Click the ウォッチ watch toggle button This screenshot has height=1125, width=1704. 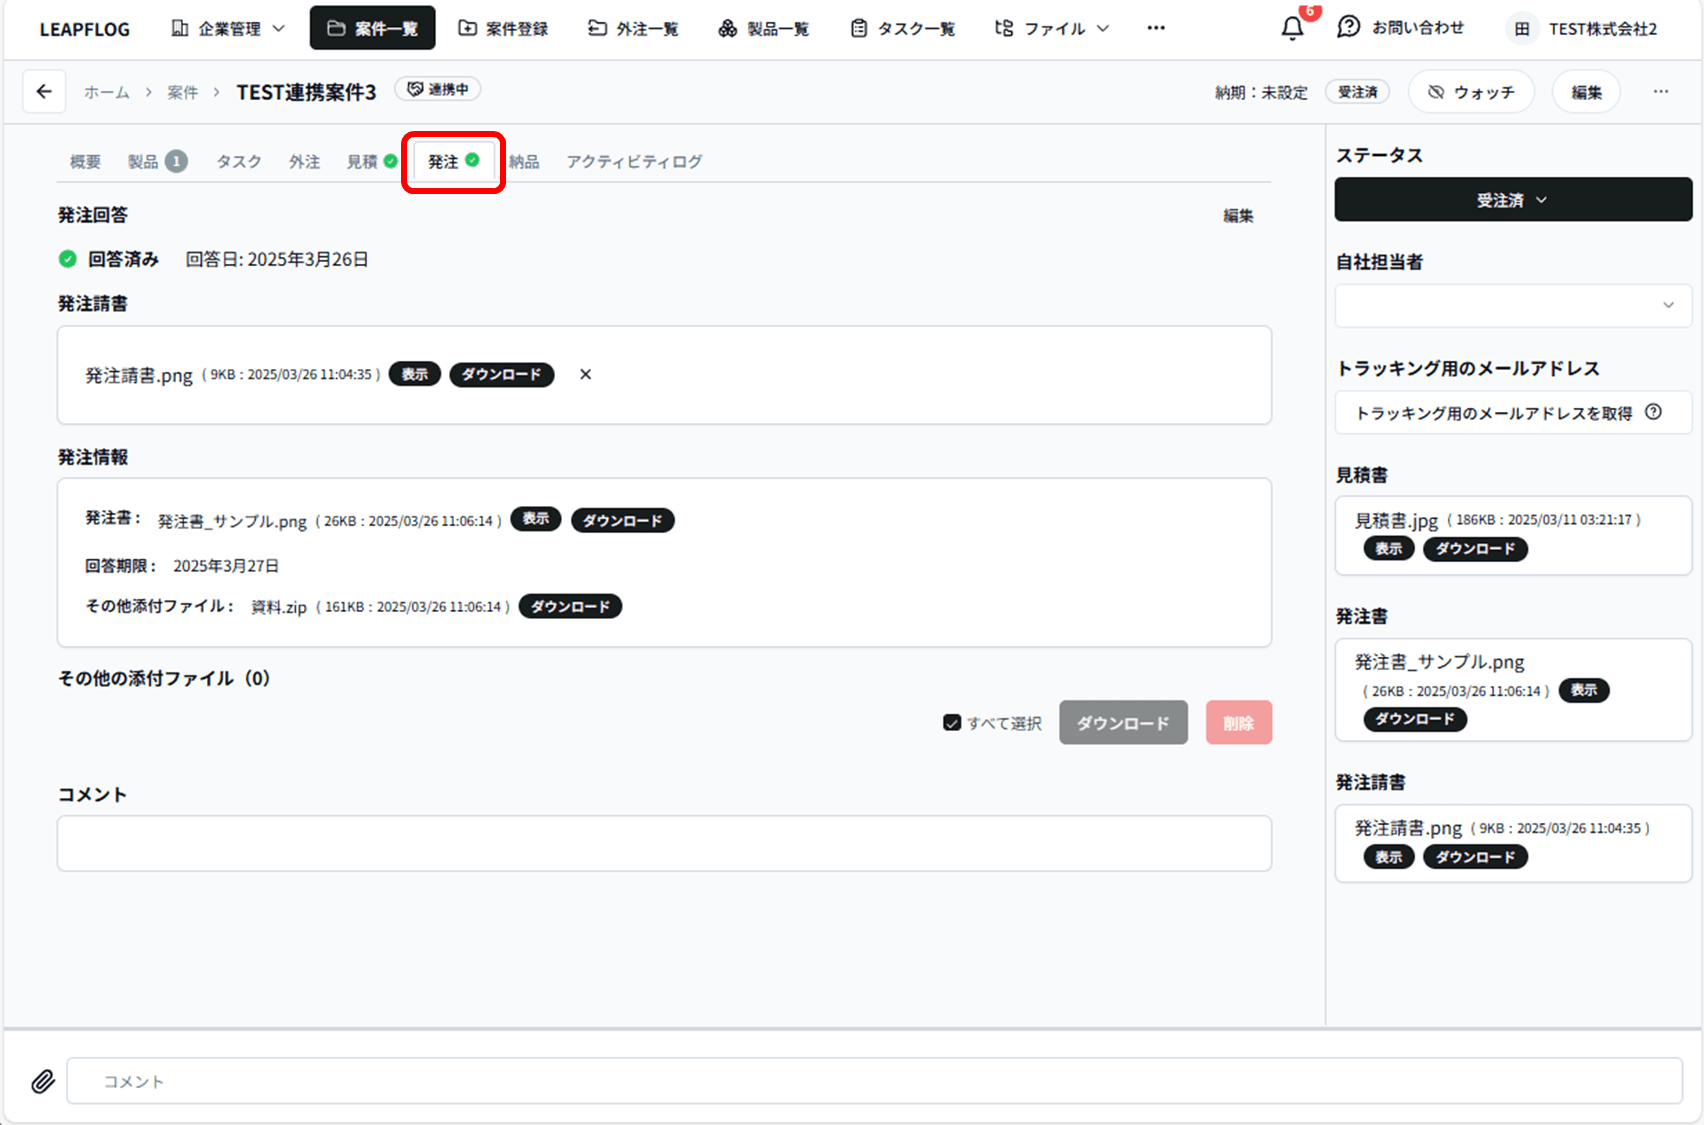pyautogui.click(x=1471, y=92)
